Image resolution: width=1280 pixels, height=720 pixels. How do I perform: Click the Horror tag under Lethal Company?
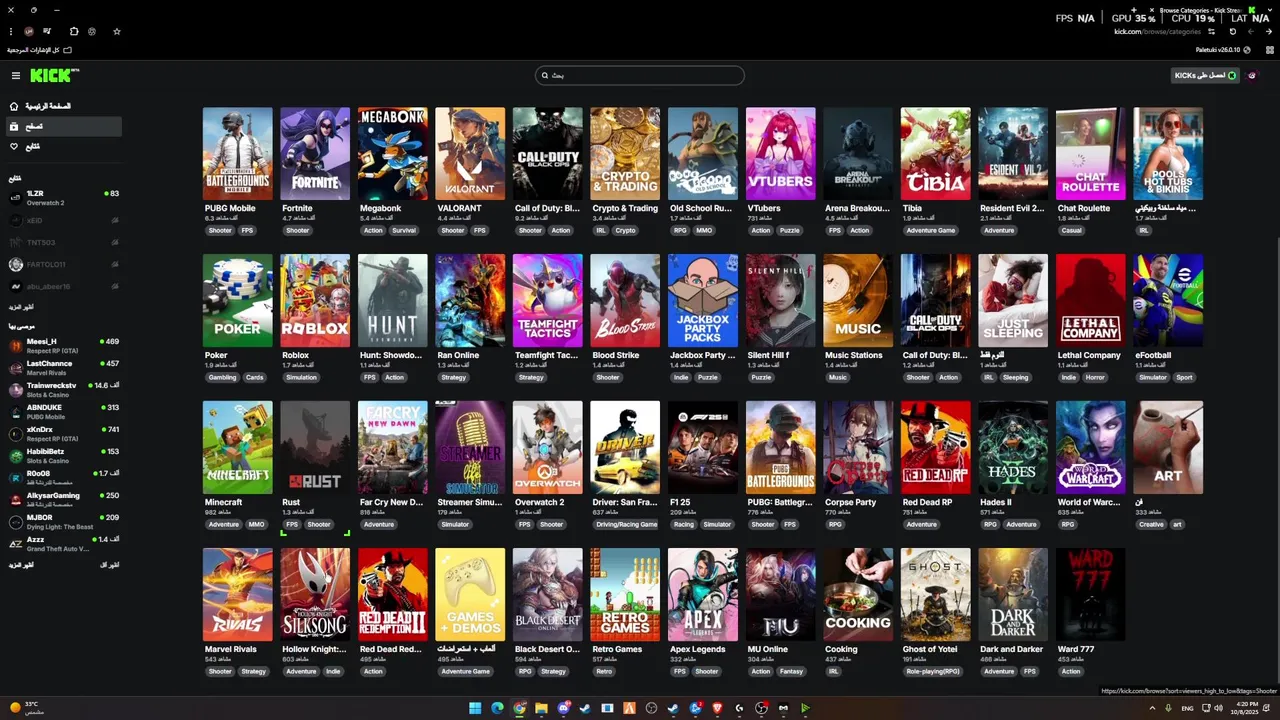click(1095, 377)
